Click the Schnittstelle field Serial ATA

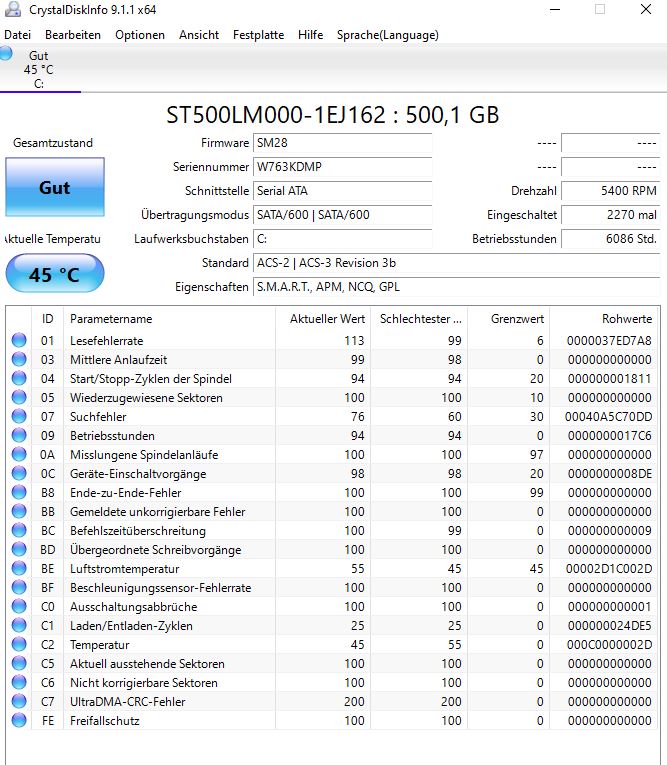[343, 191]
